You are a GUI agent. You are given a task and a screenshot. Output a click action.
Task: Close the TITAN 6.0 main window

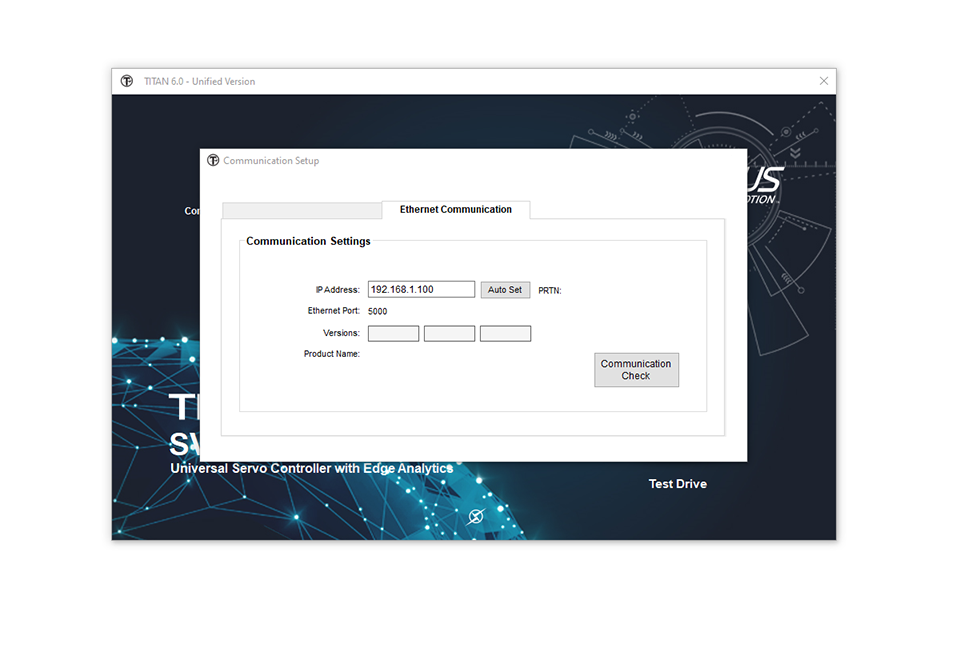point(823,81)
